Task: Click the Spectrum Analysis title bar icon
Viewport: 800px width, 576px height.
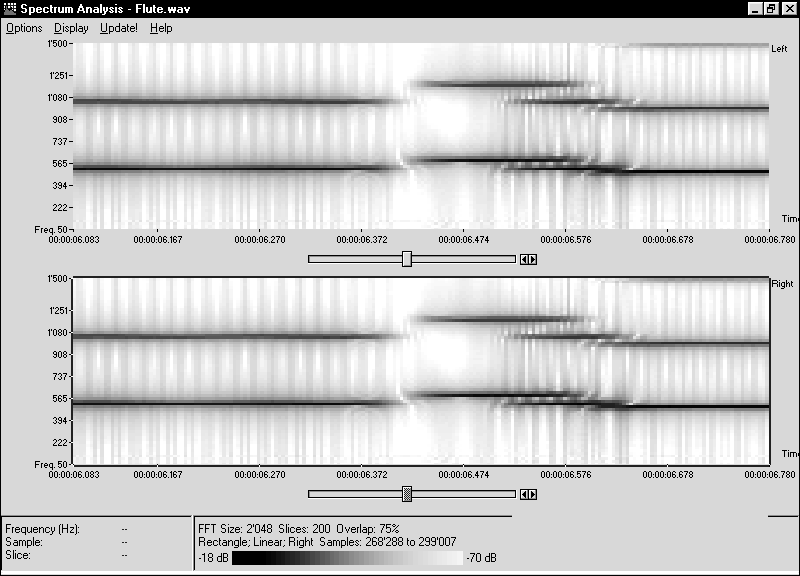Action: tap(11, 8)
